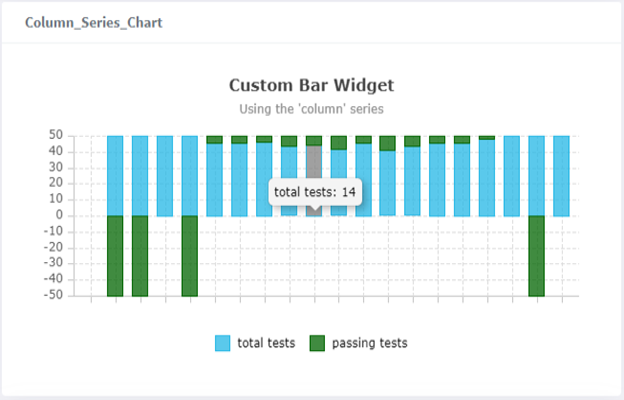Click the third dark green negative bar from left

pos(190,255)
